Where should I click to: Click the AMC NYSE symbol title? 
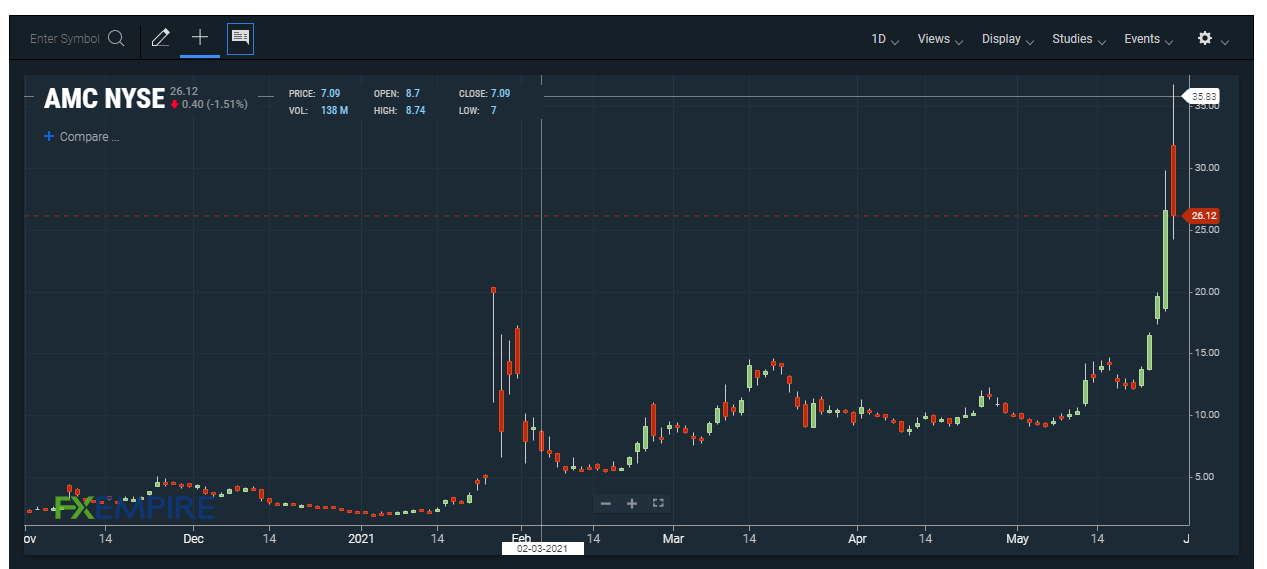point(104,98)
